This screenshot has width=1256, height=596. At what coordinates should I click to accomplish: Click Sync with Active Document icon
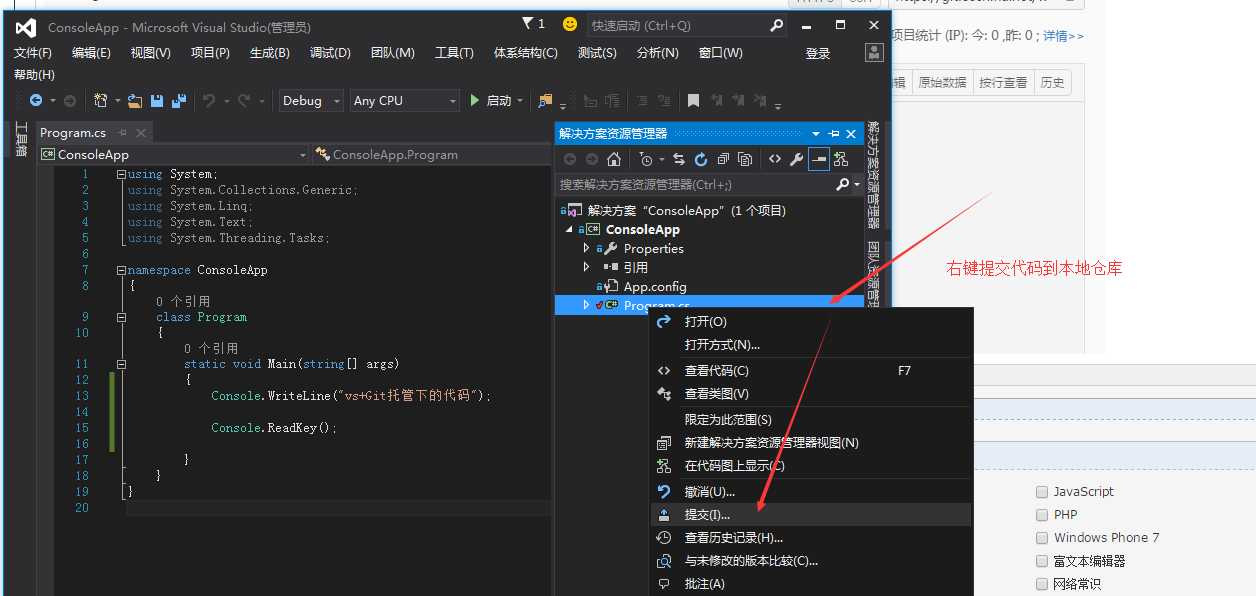679,159
